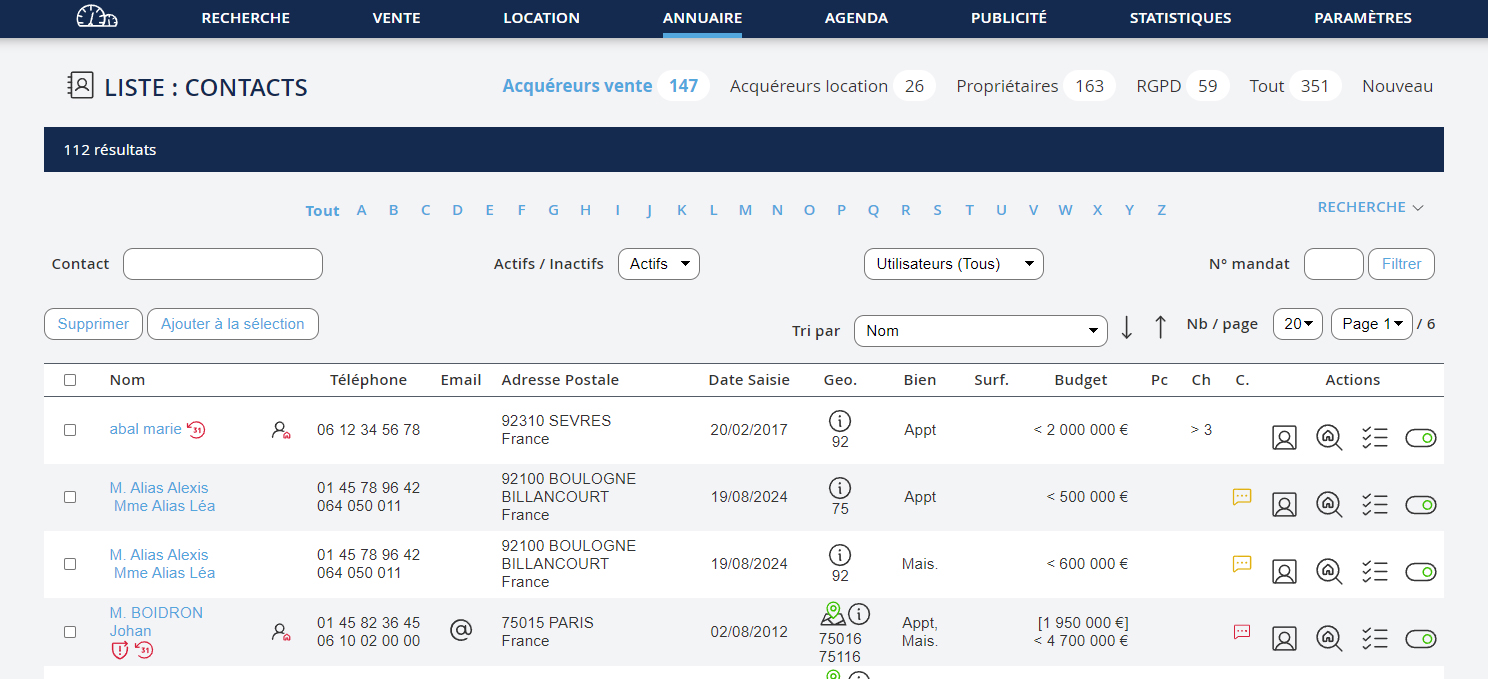Switch to the Propriétaires tab
The image size is (1488, 679).
1007,86
